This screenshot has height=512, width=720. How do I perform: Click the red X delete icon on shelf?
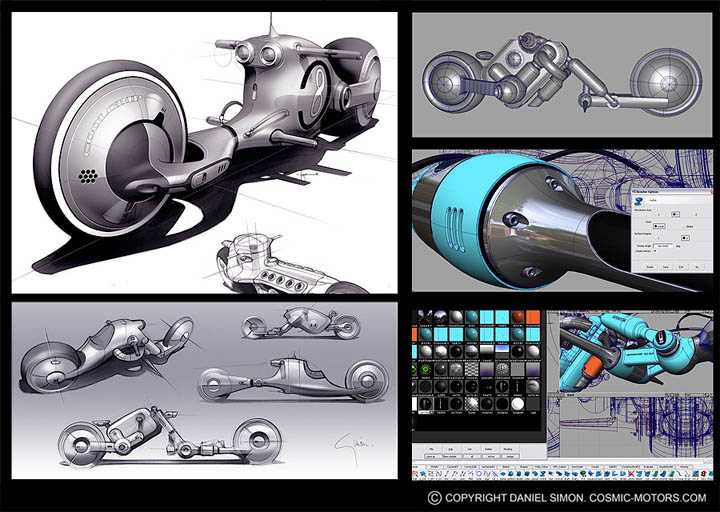click(x=631, y=473)
